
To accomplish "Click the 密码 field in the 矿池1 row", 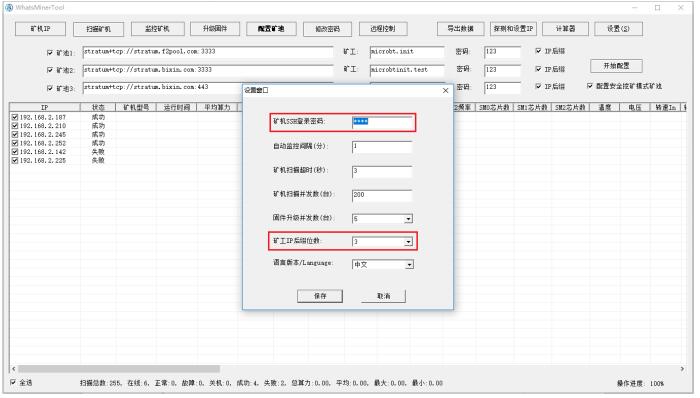I will click(x=503, y=52).
